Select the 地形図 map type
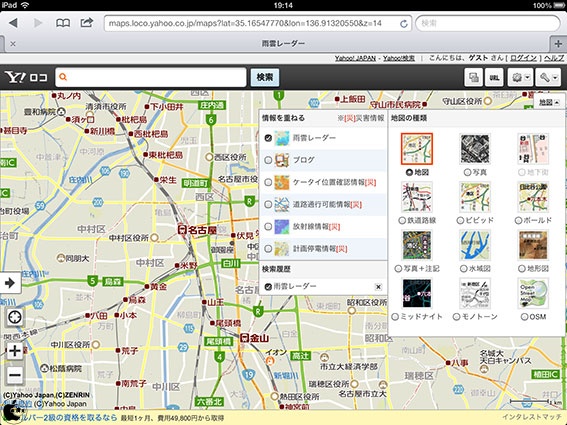Viewport: 567px width, 425px height. (x=522, y=269)
